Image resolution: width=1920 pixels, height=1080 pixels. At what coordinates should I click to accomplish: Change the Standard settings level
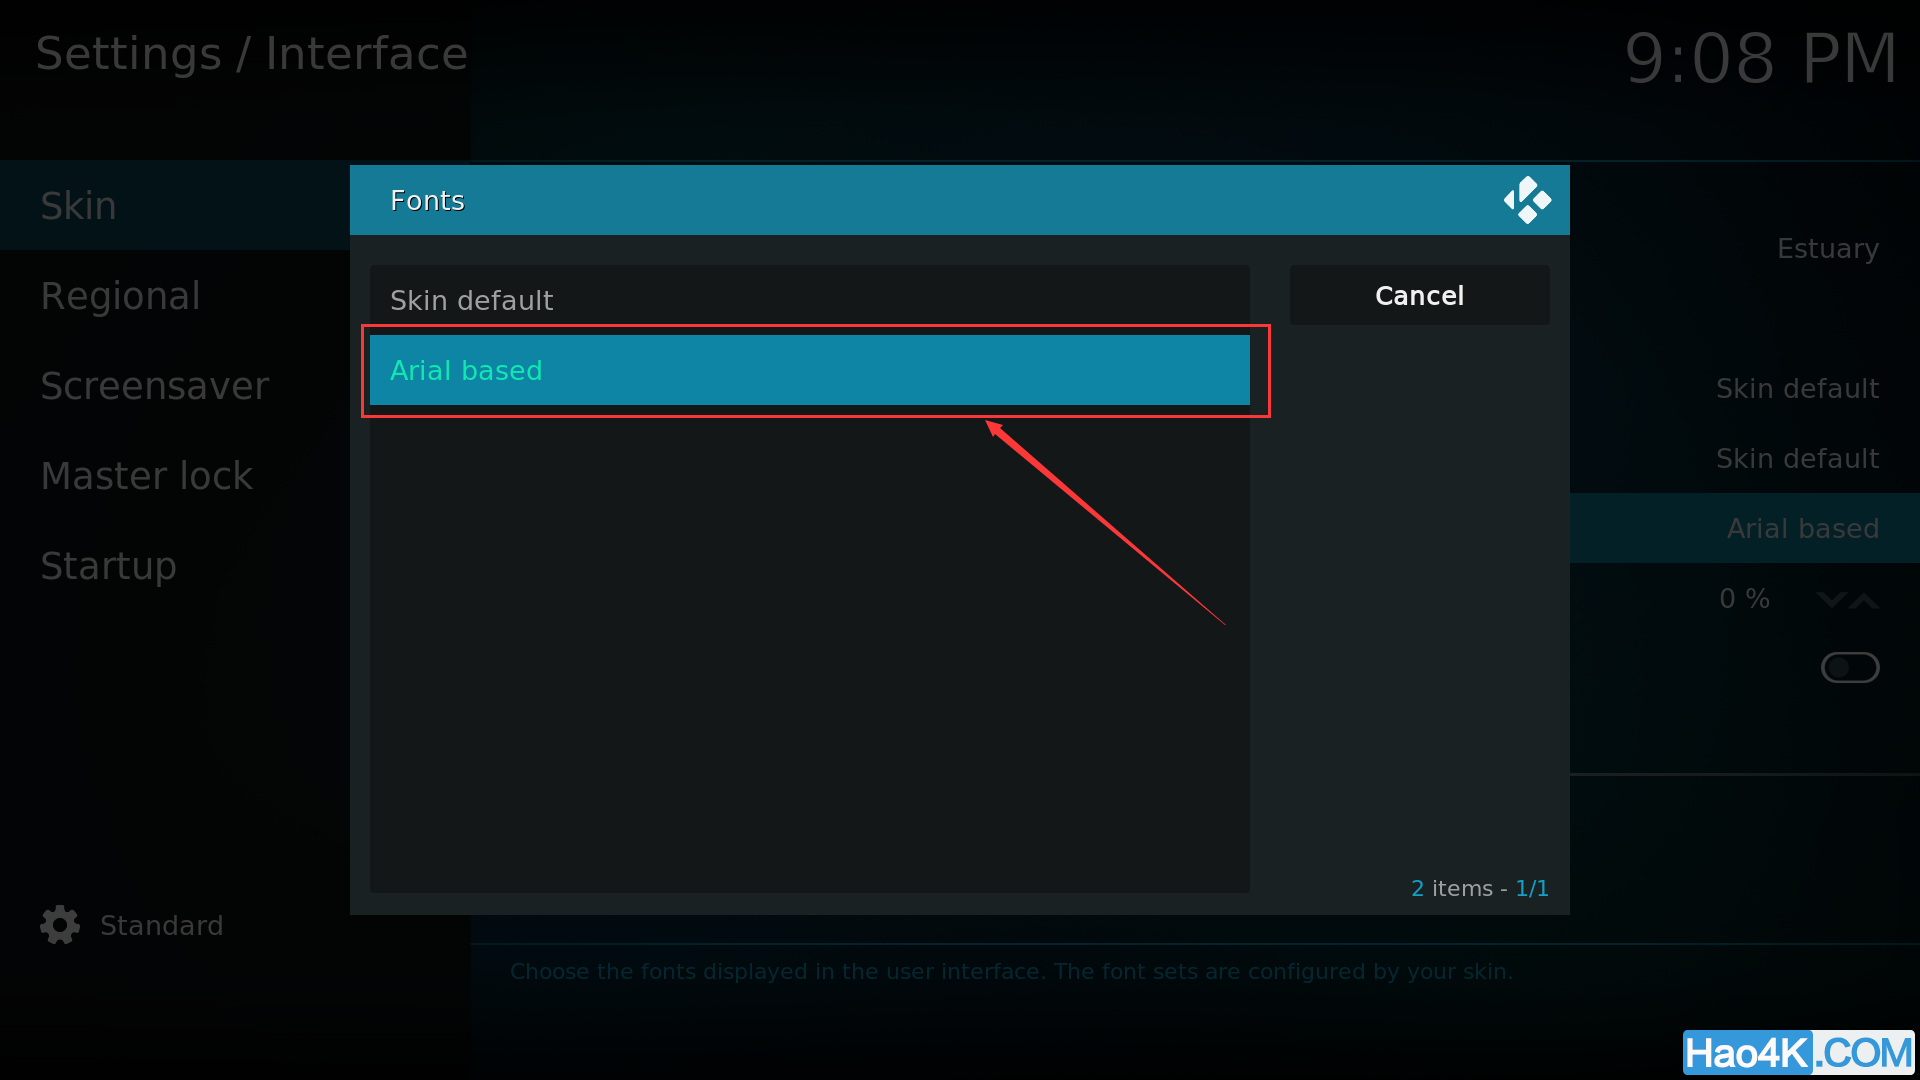click(161, 925)
